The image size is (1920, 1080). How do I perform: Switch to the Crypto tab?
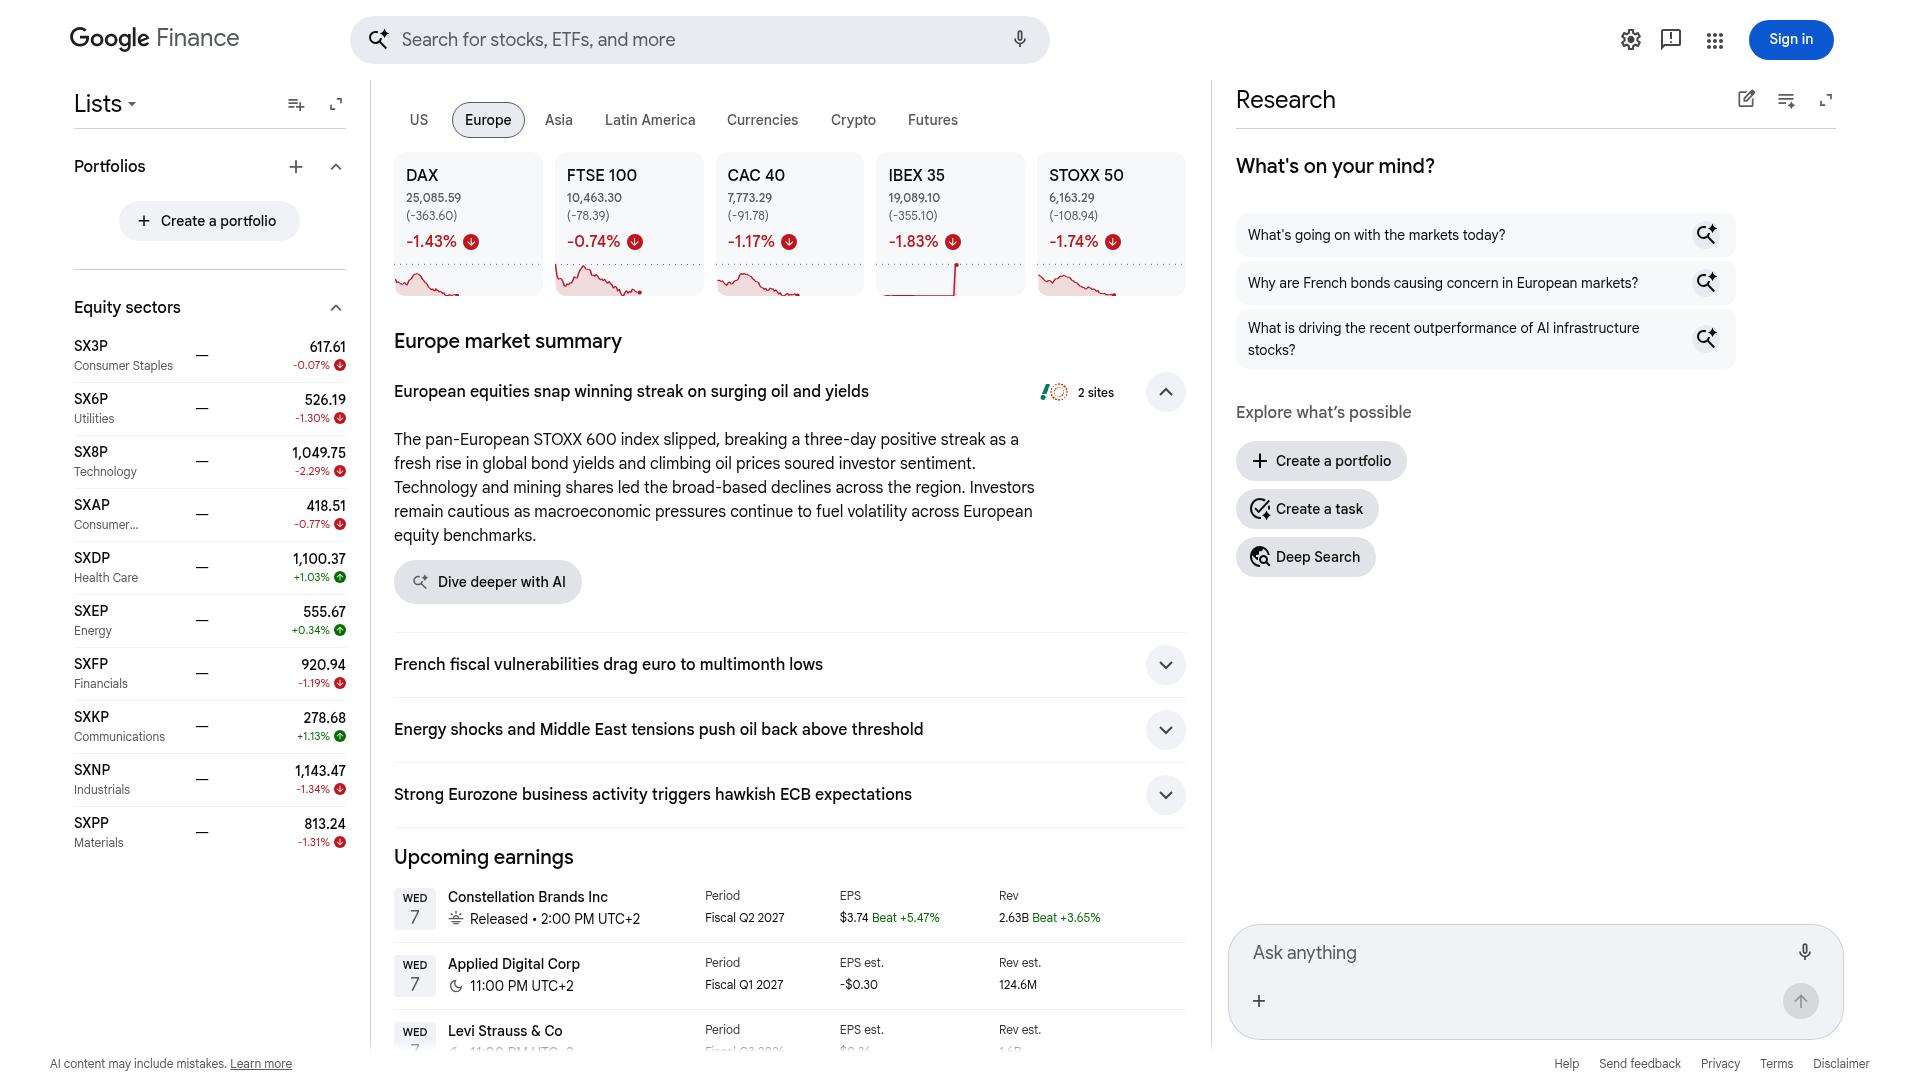(x=853, y=120)
